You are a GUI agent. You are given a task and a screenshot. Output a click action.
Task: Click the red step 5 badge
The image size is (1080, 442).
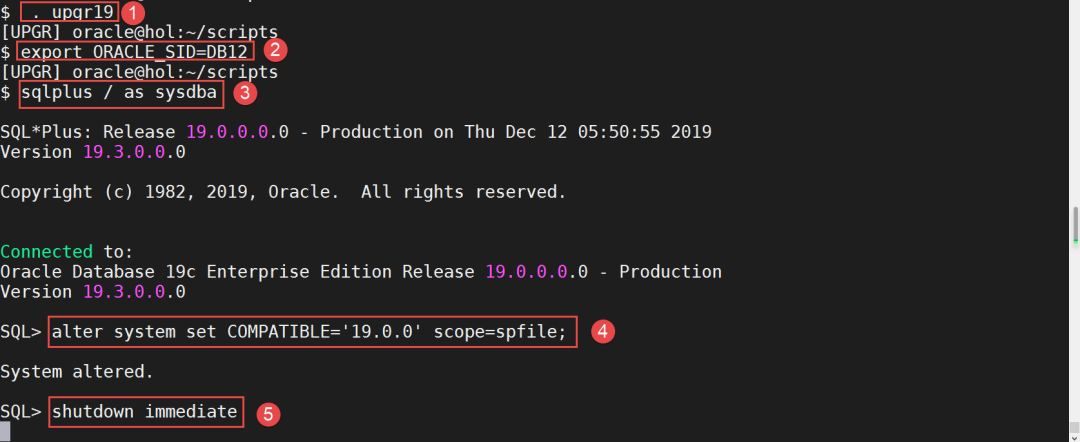[267, 413]
